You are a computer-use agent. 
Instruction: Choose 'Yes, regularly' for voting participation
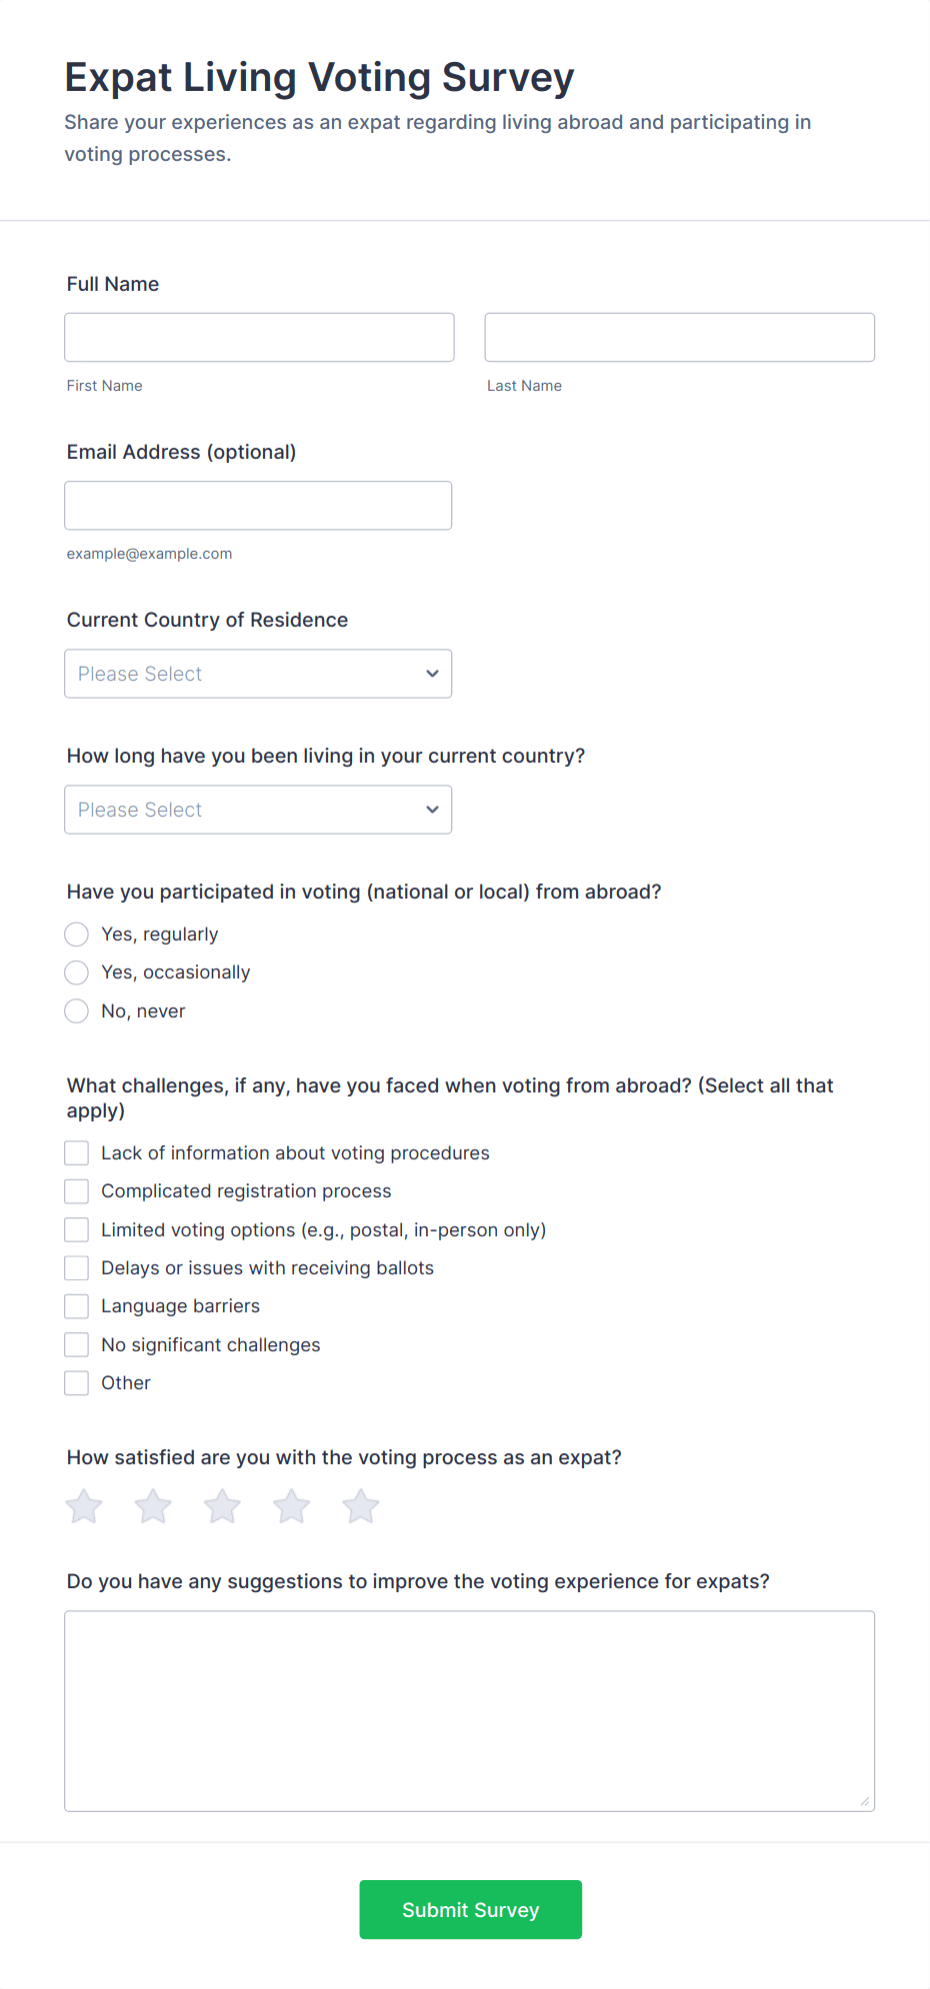(76, 934)
